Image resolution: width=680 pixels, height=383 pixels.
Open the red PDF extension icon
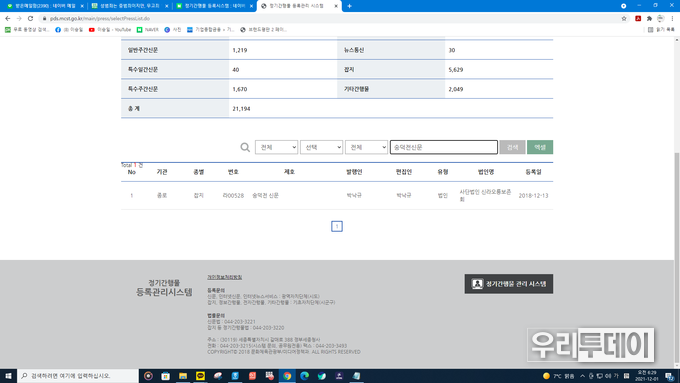638,19
